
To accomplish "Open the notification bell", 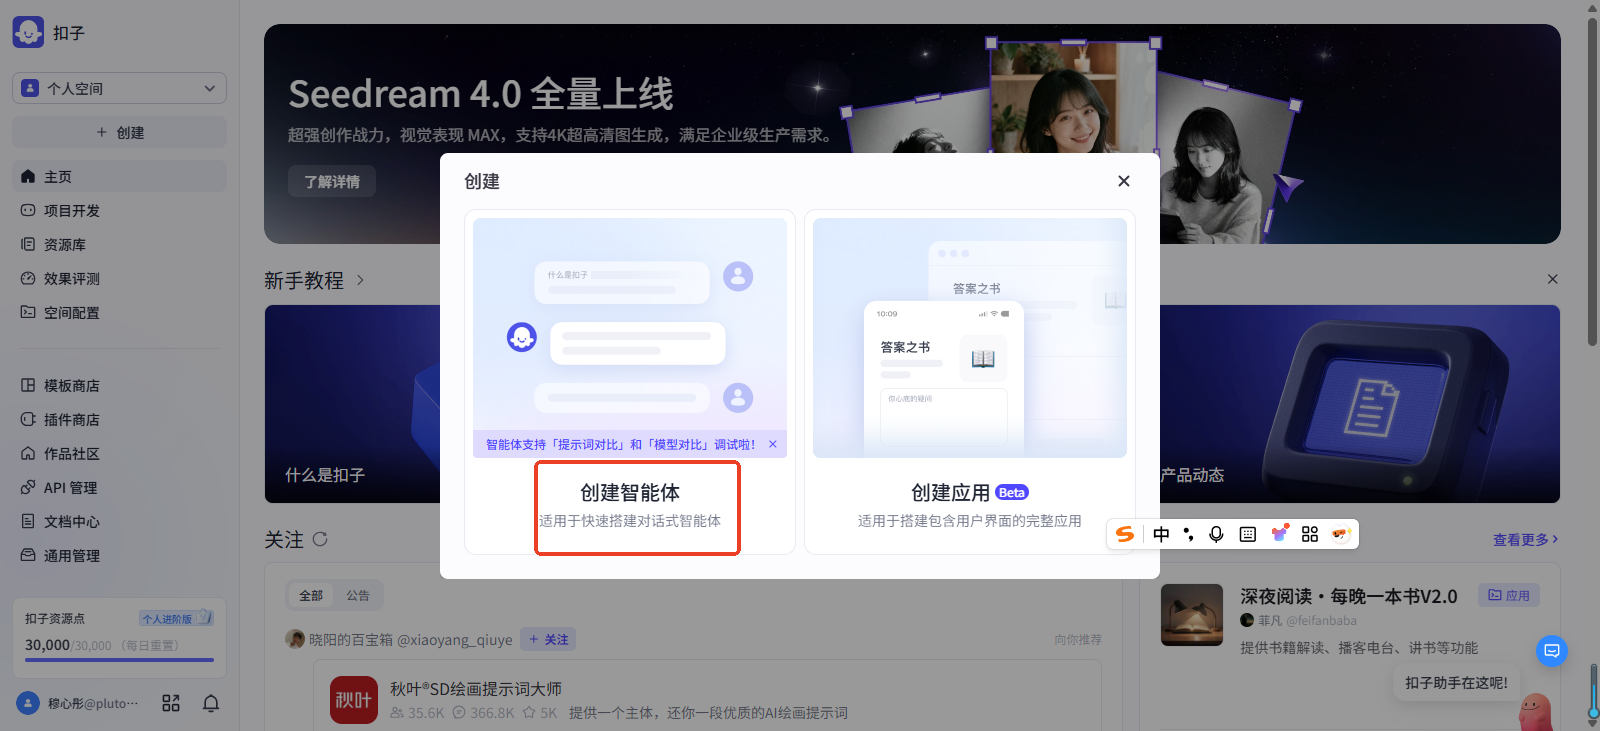I will [211, 703].
